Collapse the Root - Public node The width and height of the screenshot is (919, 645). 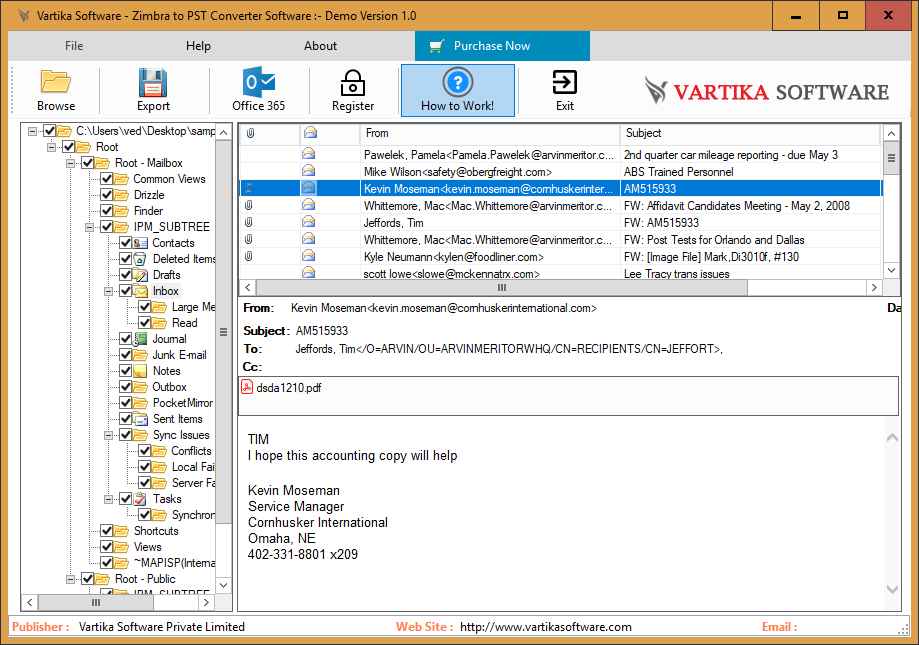(70, 579)
